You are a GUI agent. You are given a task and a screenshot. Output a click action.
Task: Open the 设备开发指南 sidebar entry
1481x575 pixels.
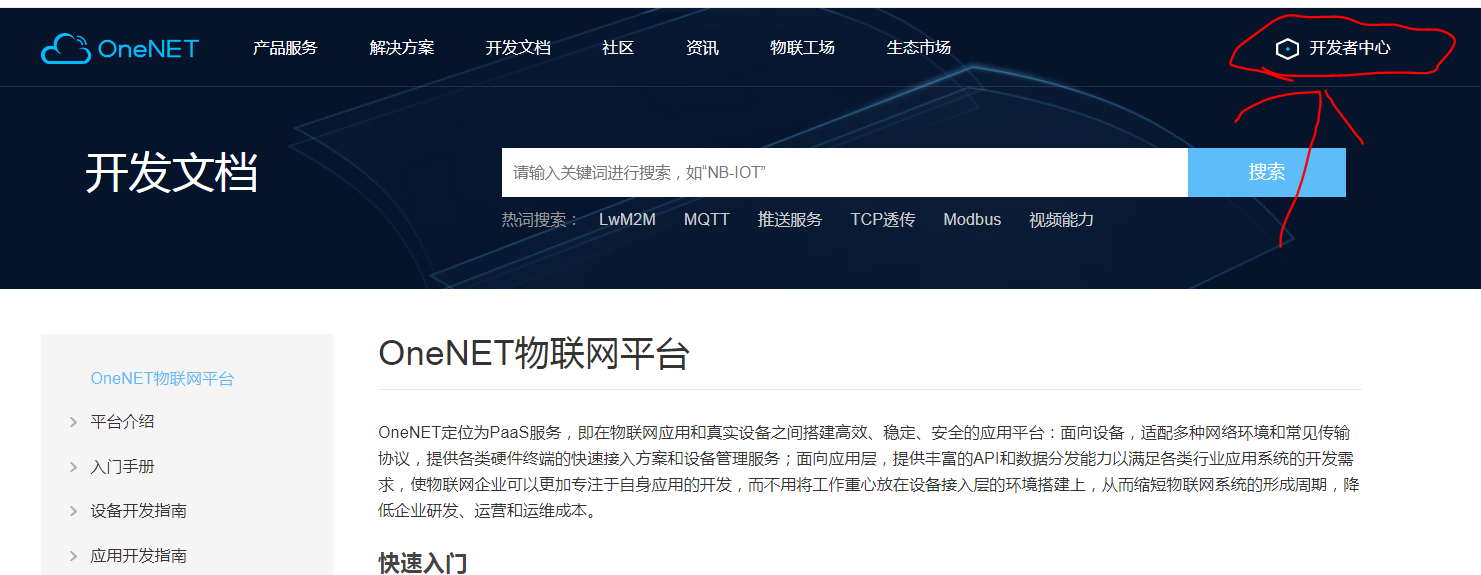pyautogui.click(x=138, y=511)
